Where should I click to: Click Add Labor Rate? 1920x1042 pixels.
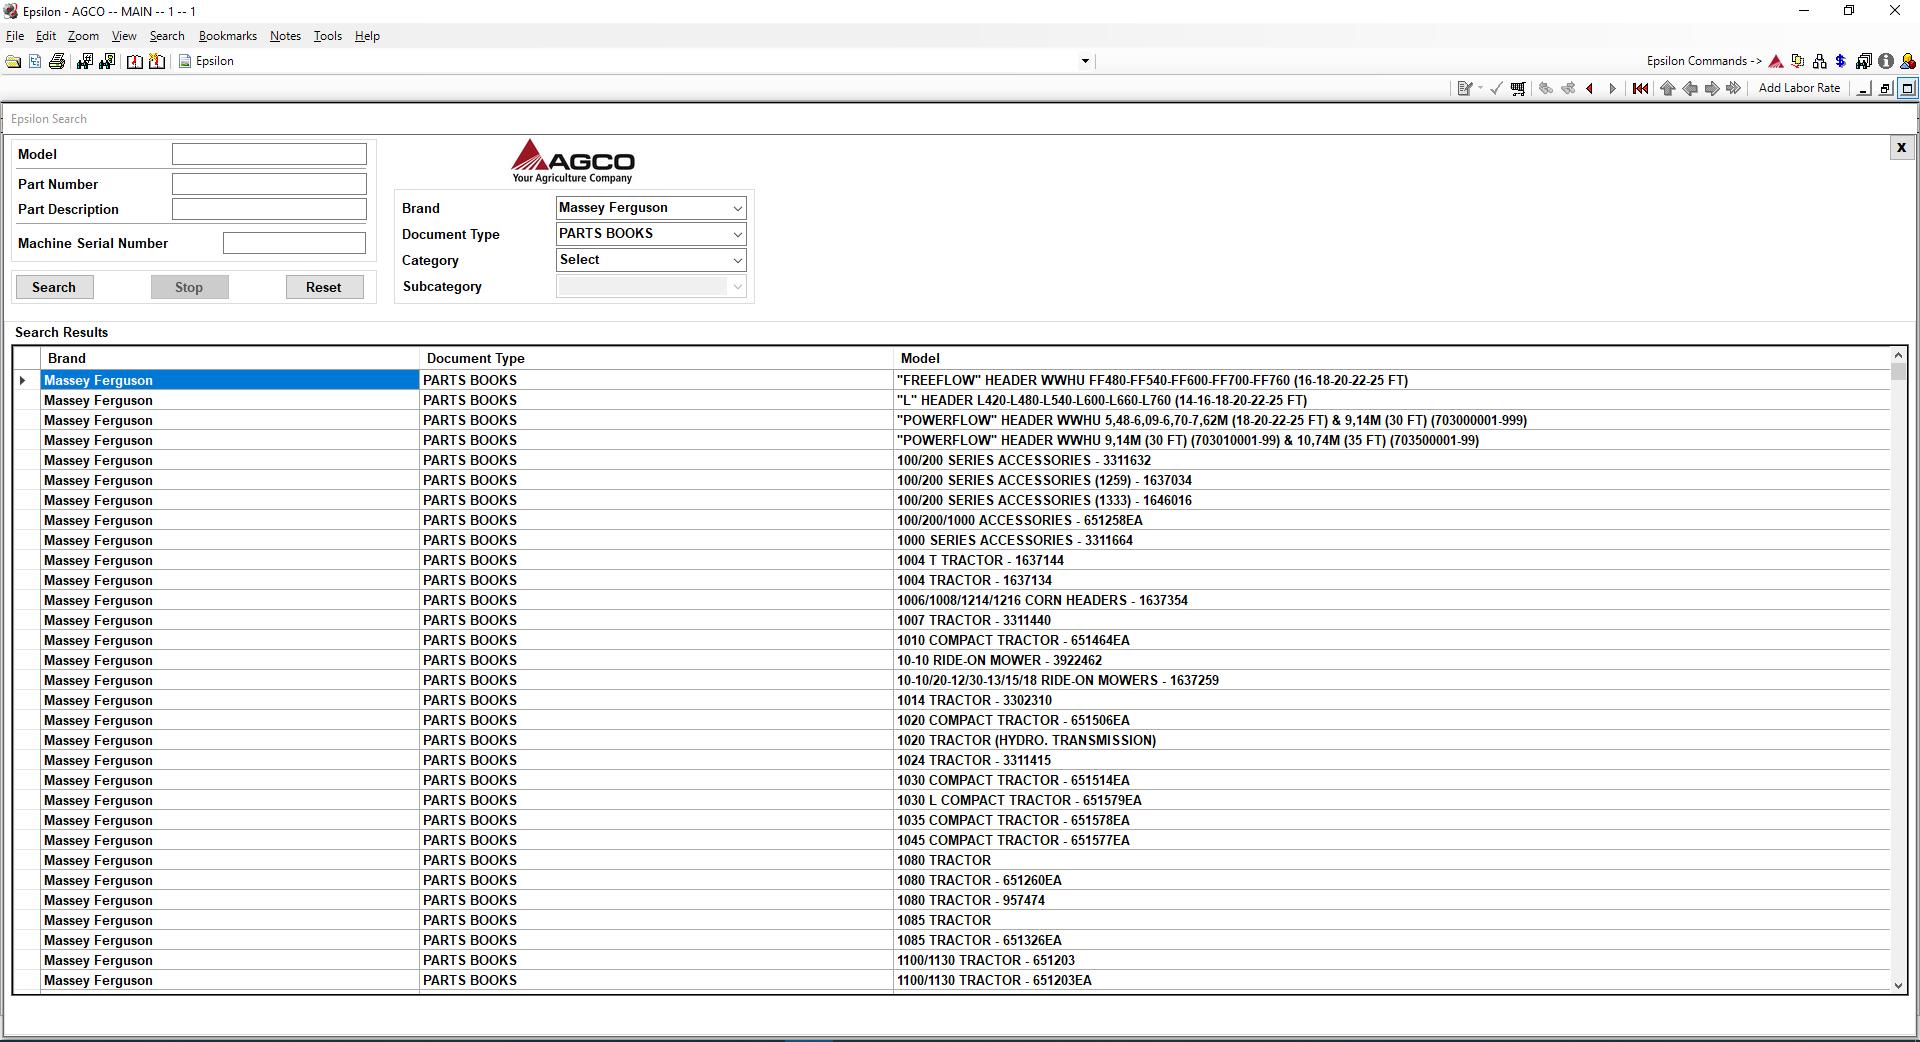pyautogui.click(x=1798, y=88)
